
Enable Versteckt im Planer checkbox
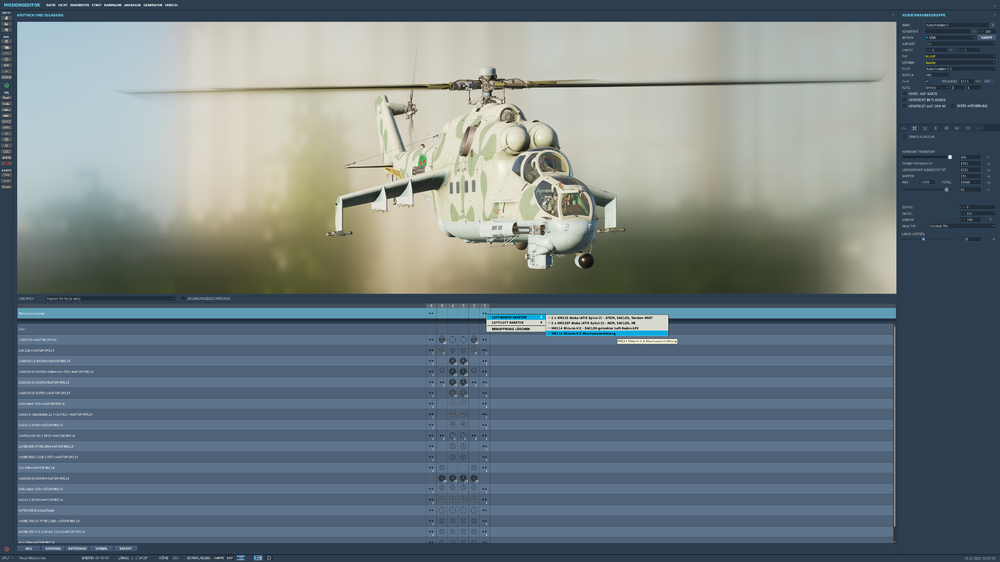(904, 100)
